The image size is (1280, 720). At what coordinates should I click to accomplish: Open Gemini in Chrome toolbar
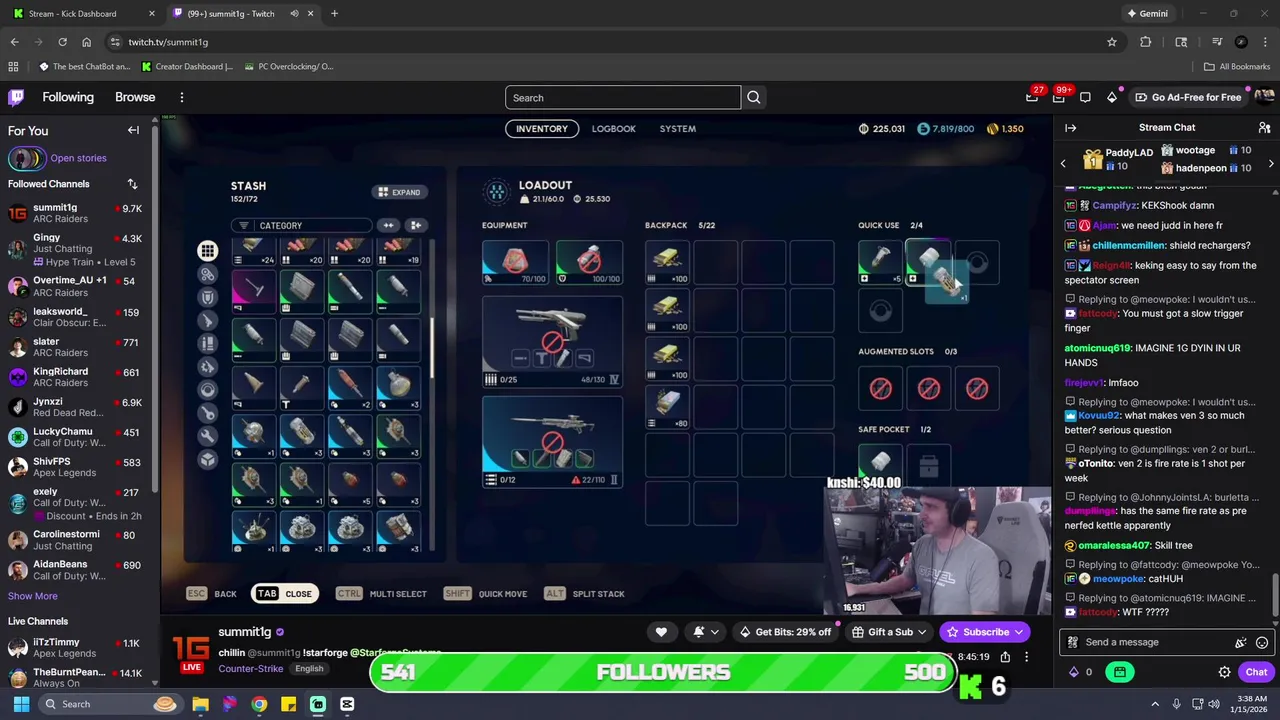[x=1147, y=13]
